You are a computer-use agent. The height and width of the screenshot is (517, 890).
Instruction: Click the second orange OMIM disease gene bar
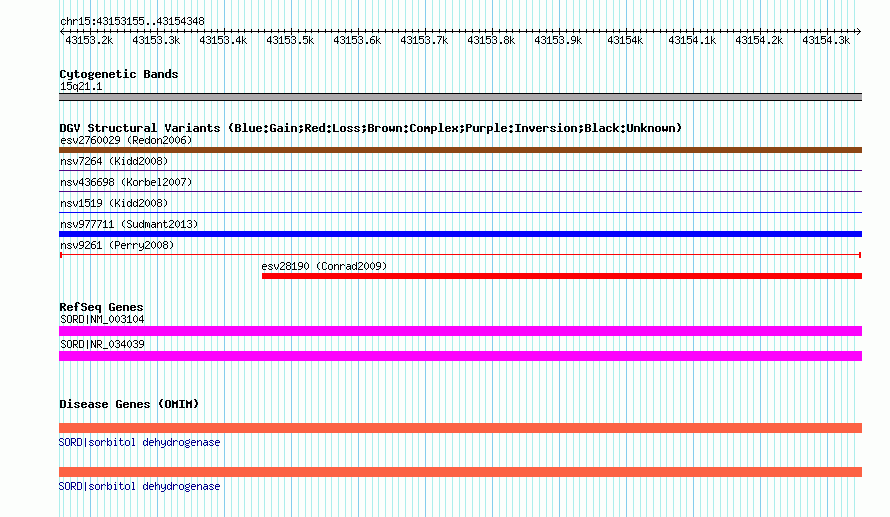pyautogui.click(x=460, y=472)
